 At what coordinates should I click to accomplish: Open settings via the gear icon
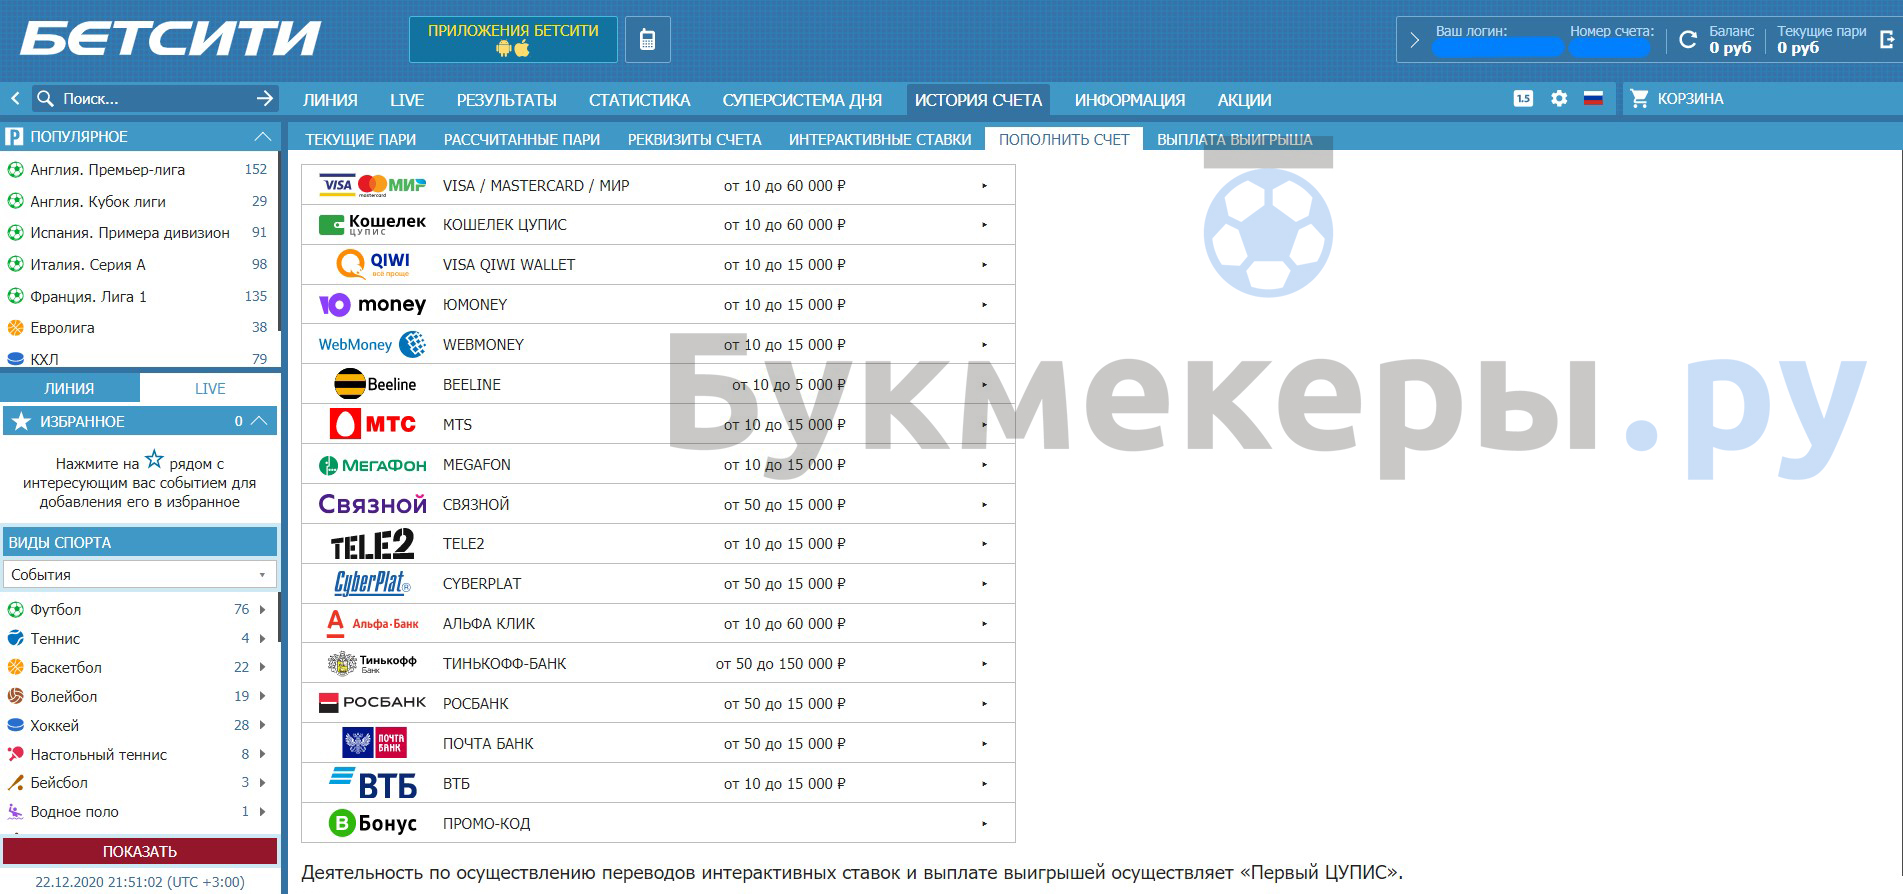(1559, 98)
